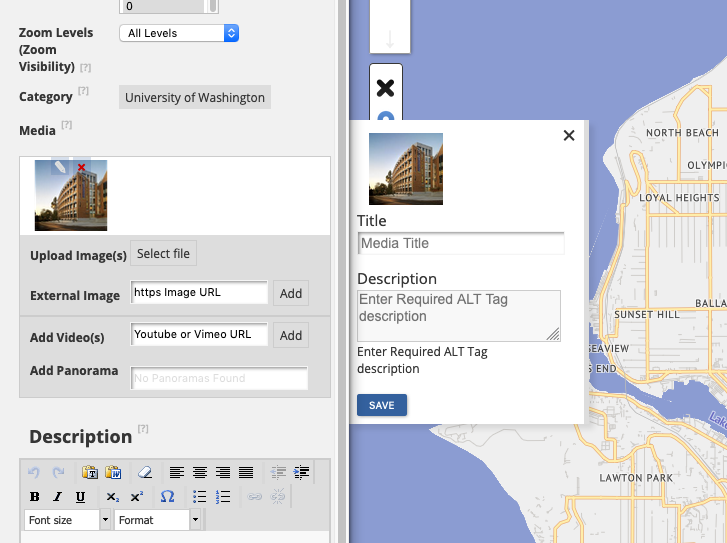
Task: Toggle bold formatting in Description editor
Action: (35, 496)
